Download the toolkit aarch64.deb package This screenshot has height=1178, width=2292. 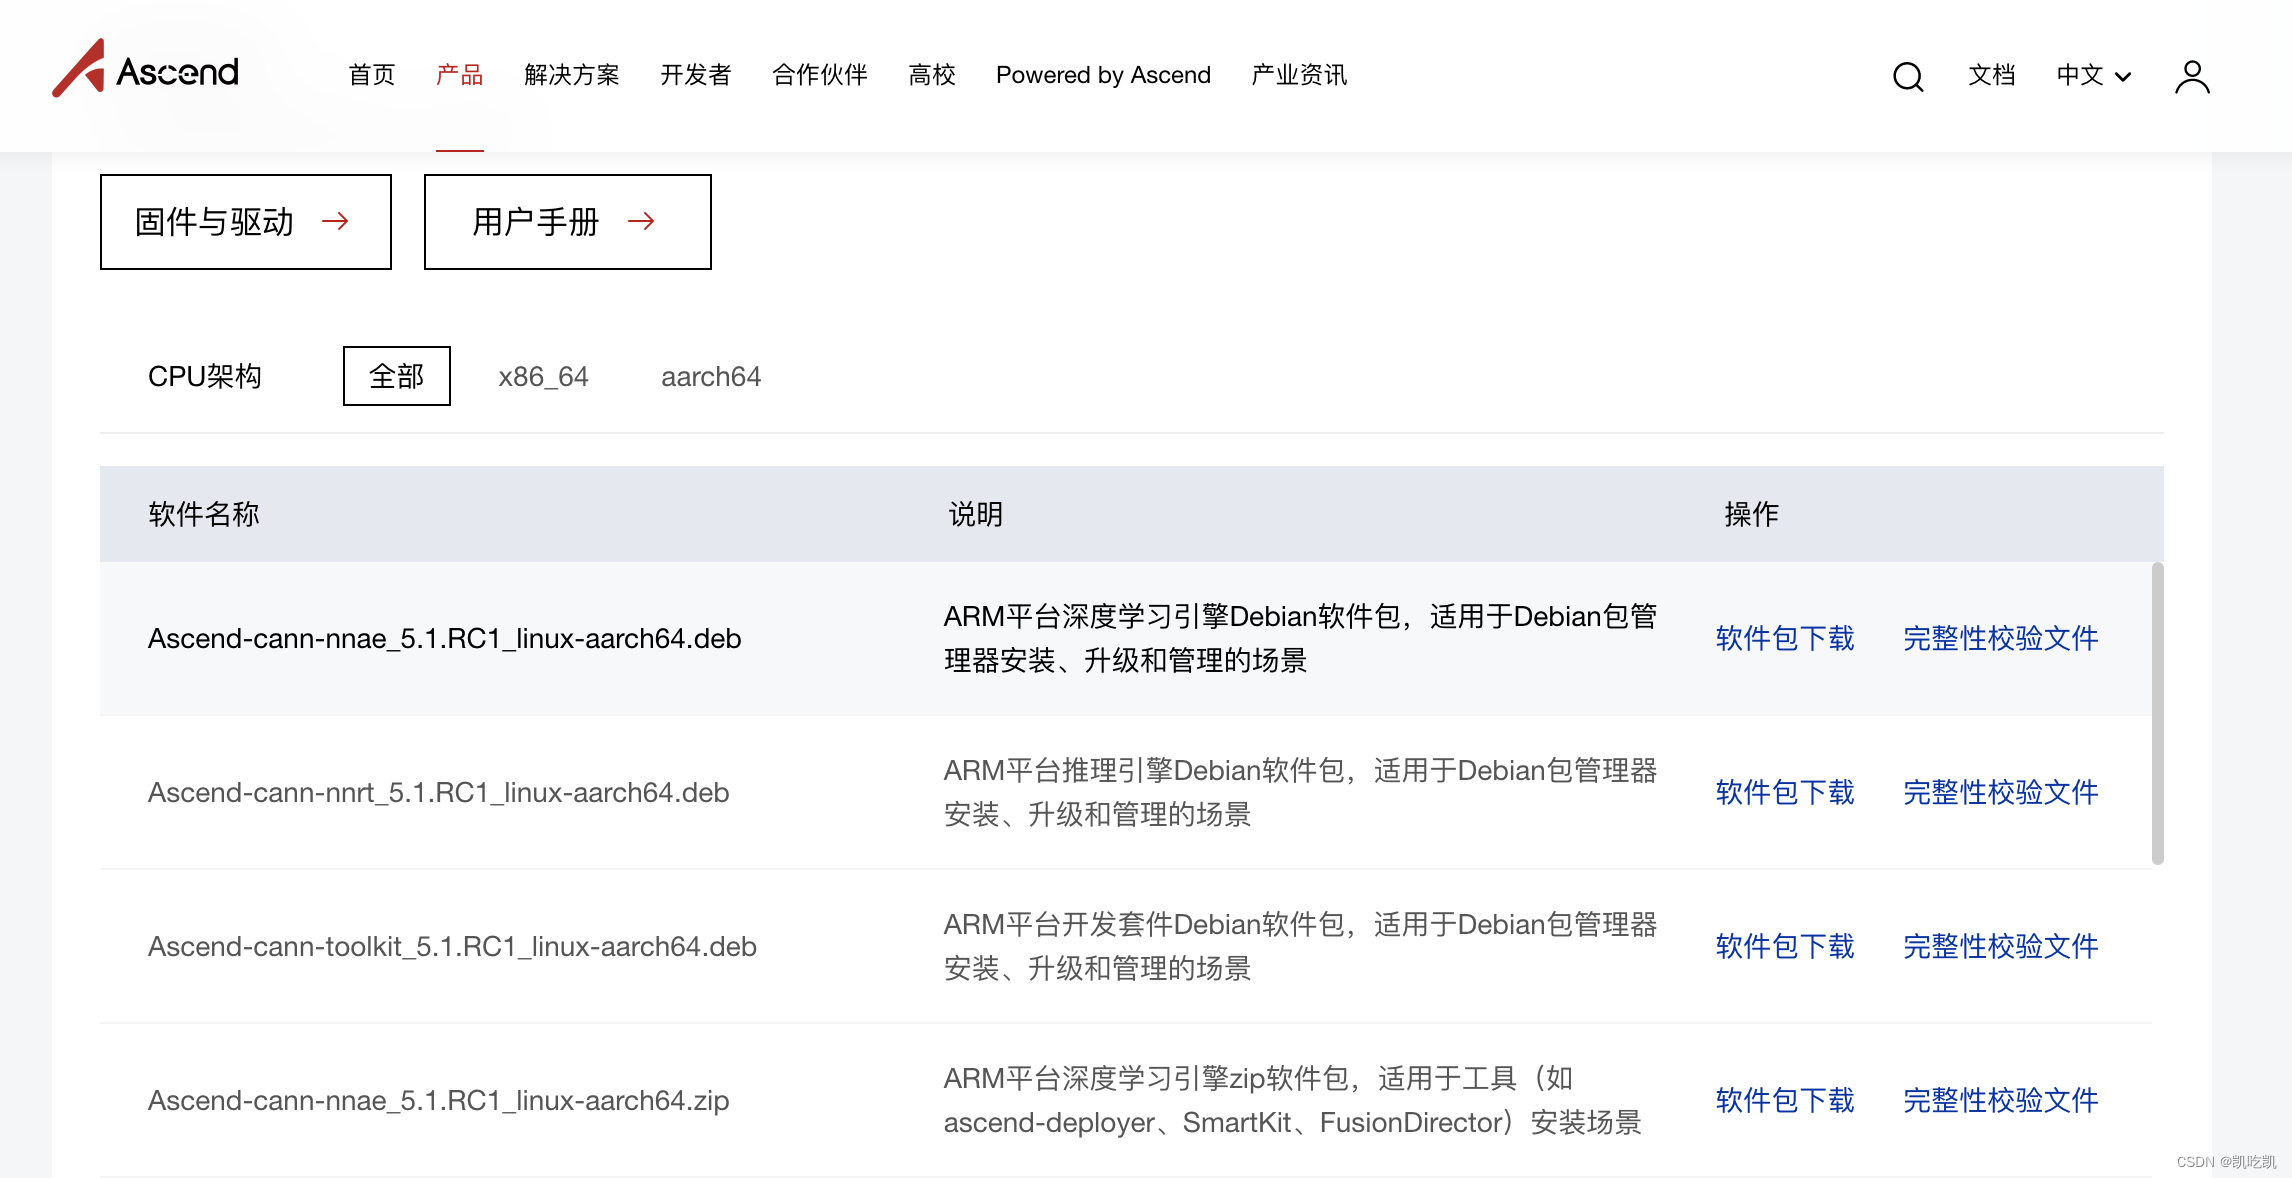(x=1785, y=946)
